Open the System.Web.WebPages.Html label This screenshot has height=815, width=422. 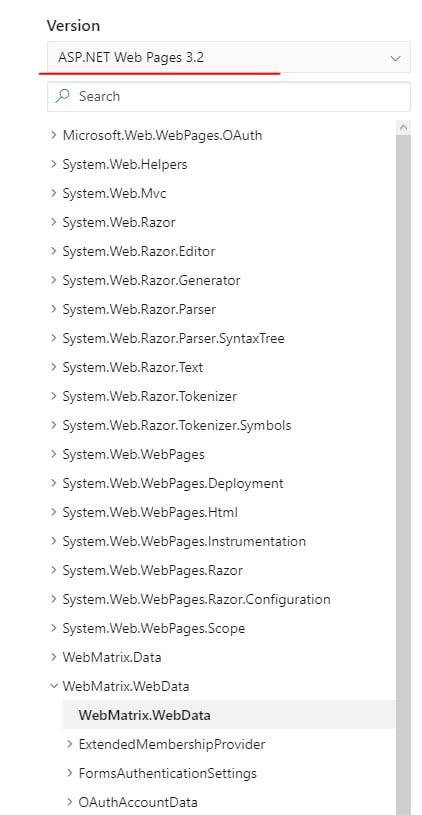coord(150,513)
